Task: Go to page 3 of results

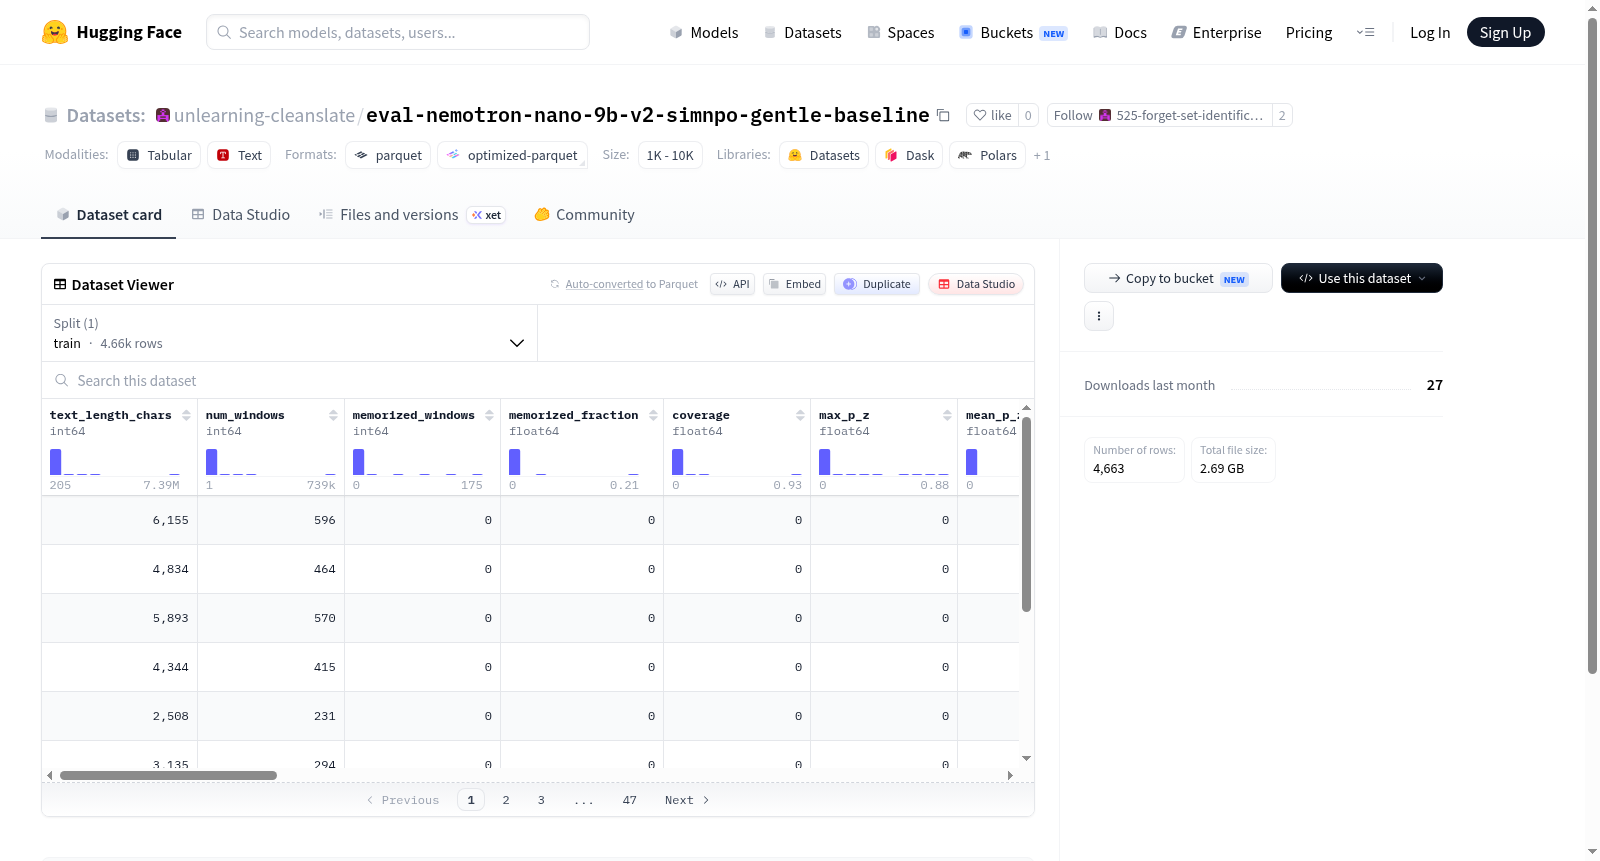Action: click(x=541, y=800)
